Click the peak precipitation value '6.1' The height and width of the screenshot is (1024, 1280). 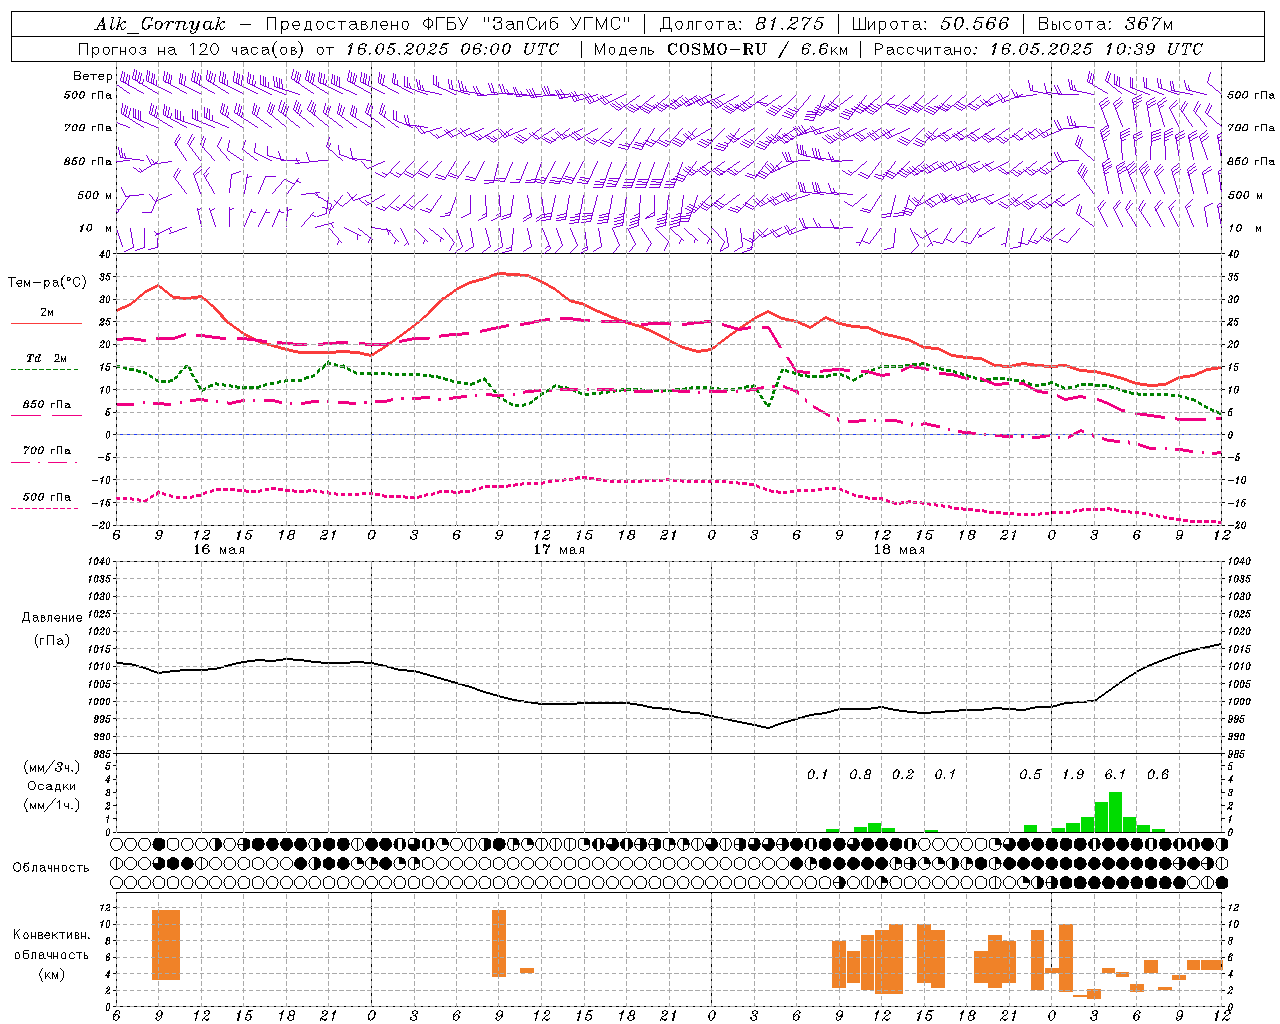(1115, 774)
